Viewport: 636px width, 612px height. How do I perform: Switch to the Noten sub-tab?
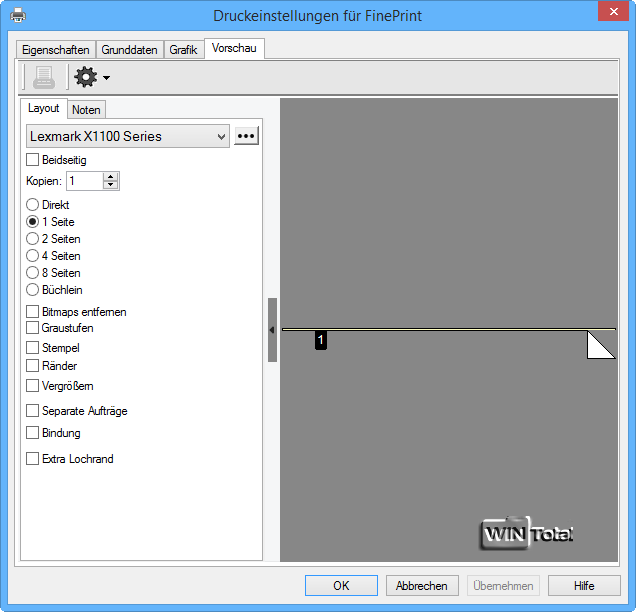pyautogui.click(x=86, y=110)
